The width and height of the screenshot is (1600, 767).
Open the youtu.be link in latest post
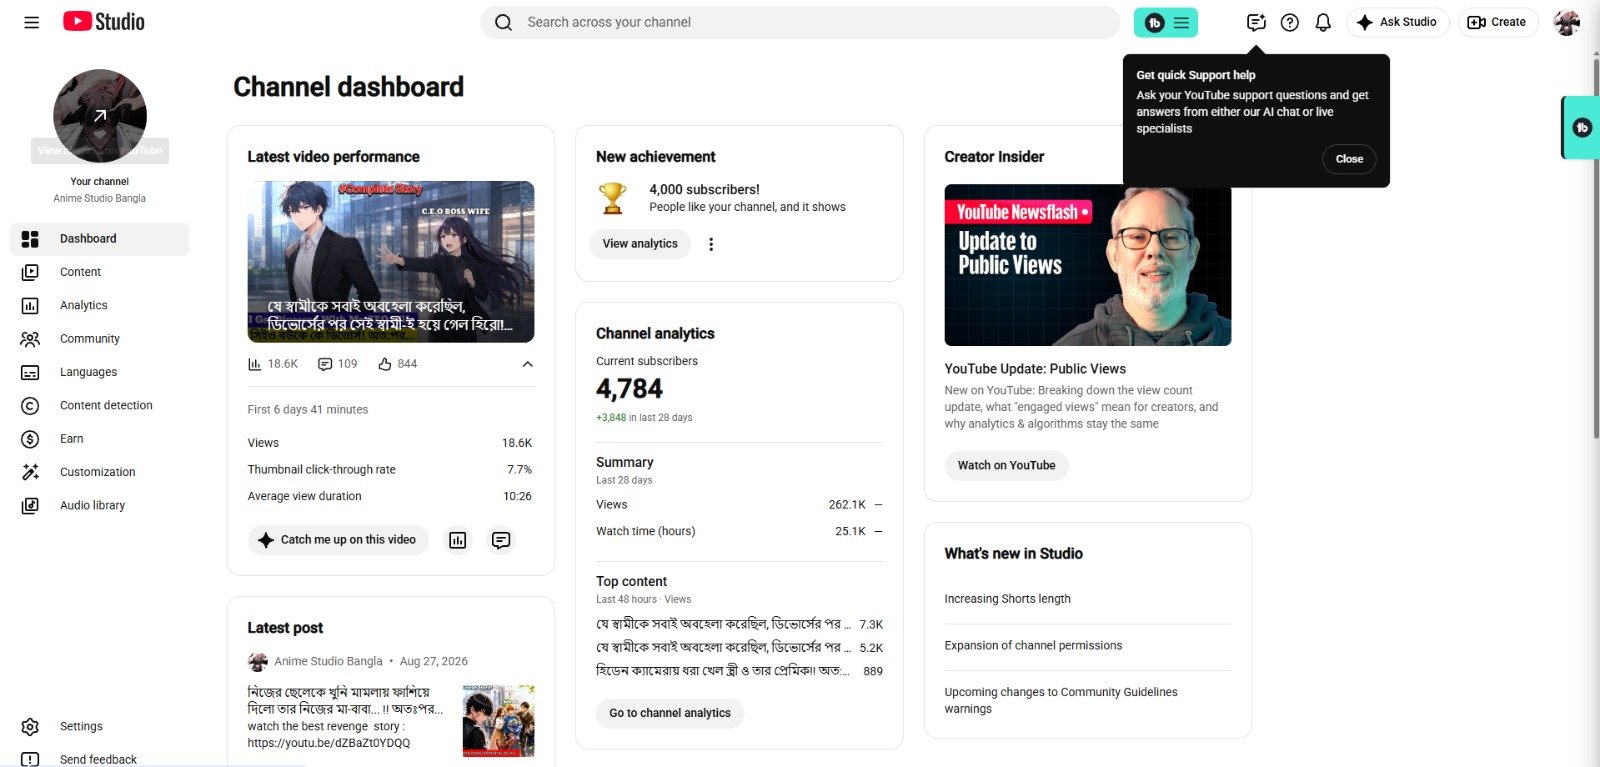329,743
